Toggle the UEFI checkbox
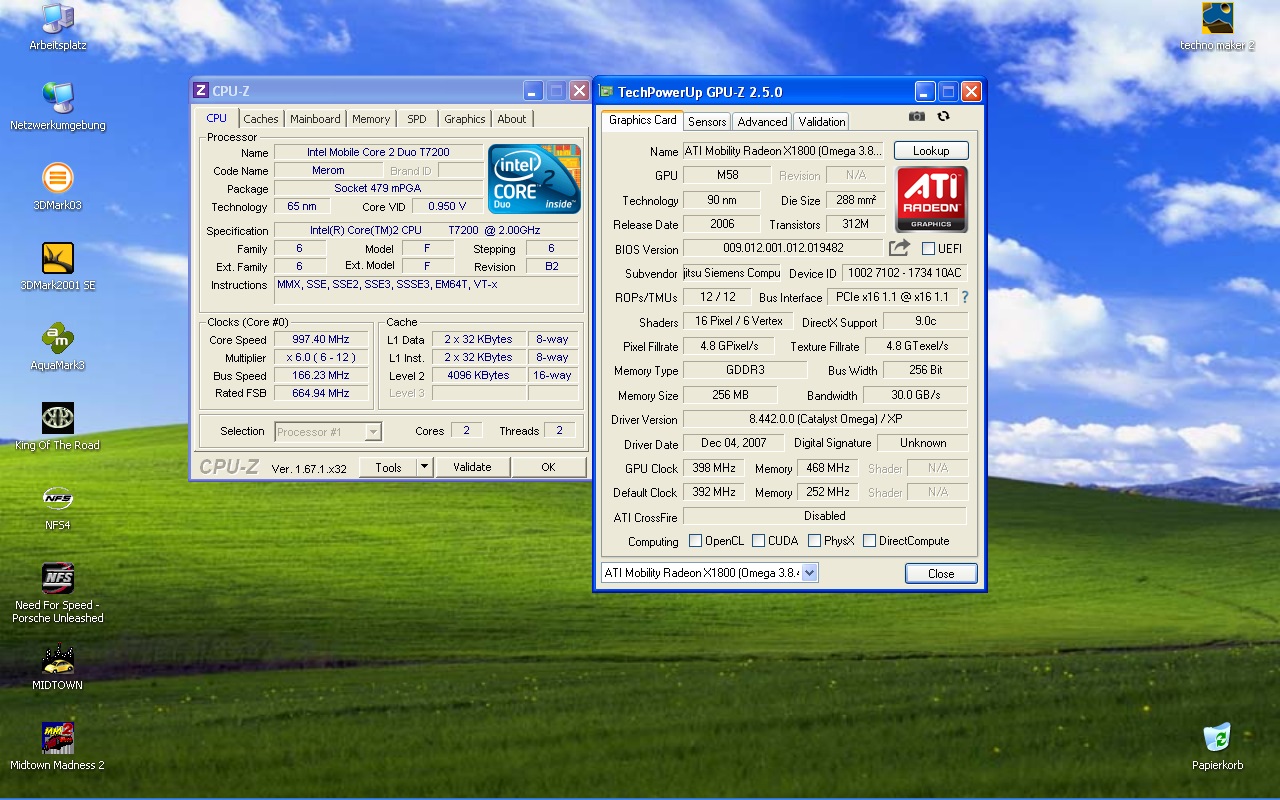Screen dimensions: 1280x800 928,248
